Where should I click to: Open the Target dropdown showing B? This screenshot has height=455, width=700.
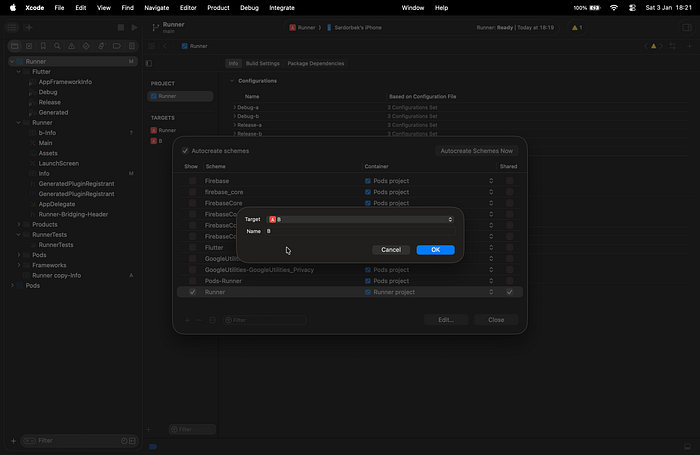[360, 219]
